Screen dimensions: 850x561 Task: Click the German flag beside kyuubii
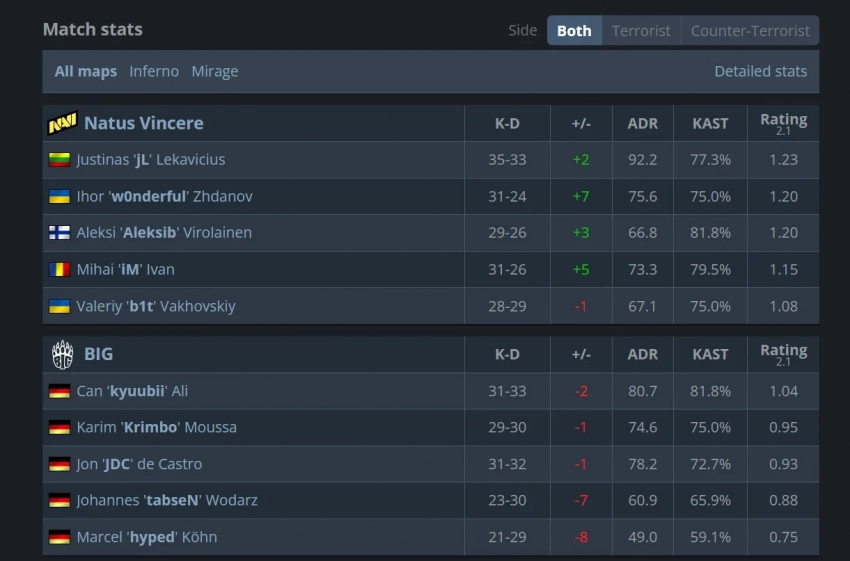click(x=59, y=391)
